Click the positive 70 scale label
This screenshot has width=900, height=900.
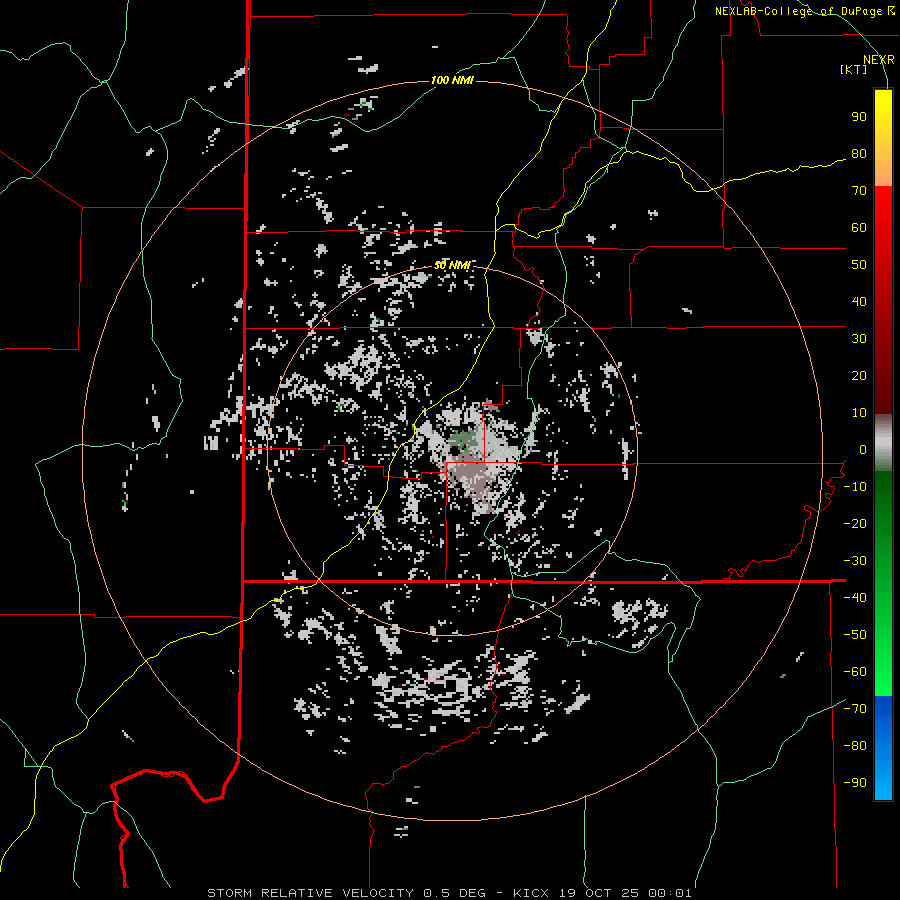coord(859,191)
